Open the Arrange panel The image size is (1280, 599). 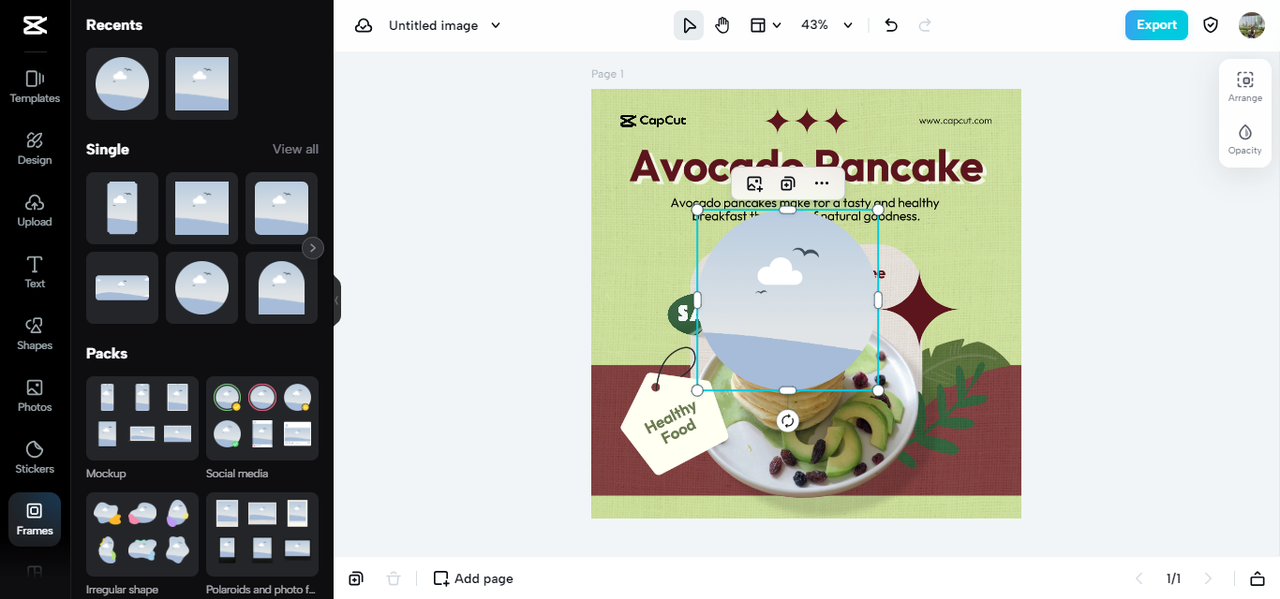[x=1245, y=87]
